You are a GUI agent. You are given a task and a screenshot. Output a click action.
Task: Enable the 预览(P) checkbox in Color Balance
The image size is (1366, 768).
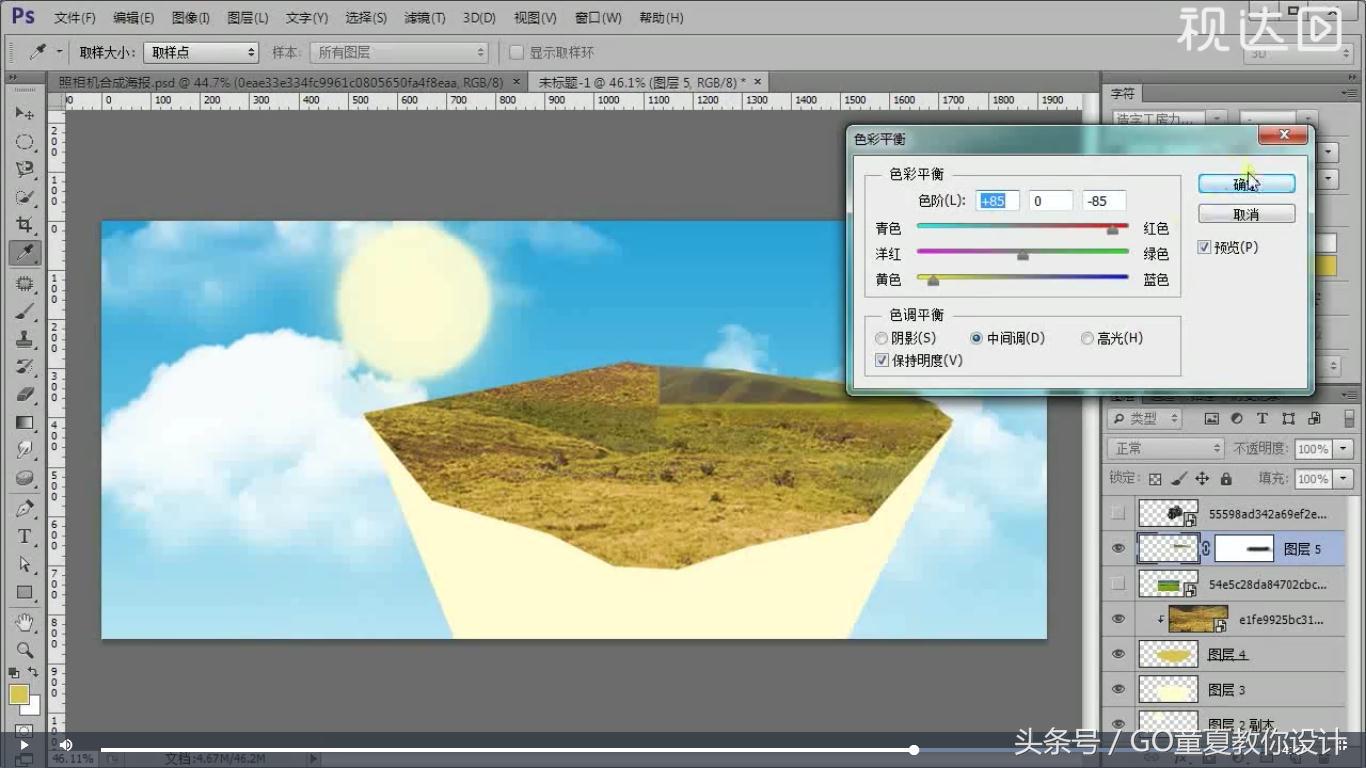click(1205, 247)
